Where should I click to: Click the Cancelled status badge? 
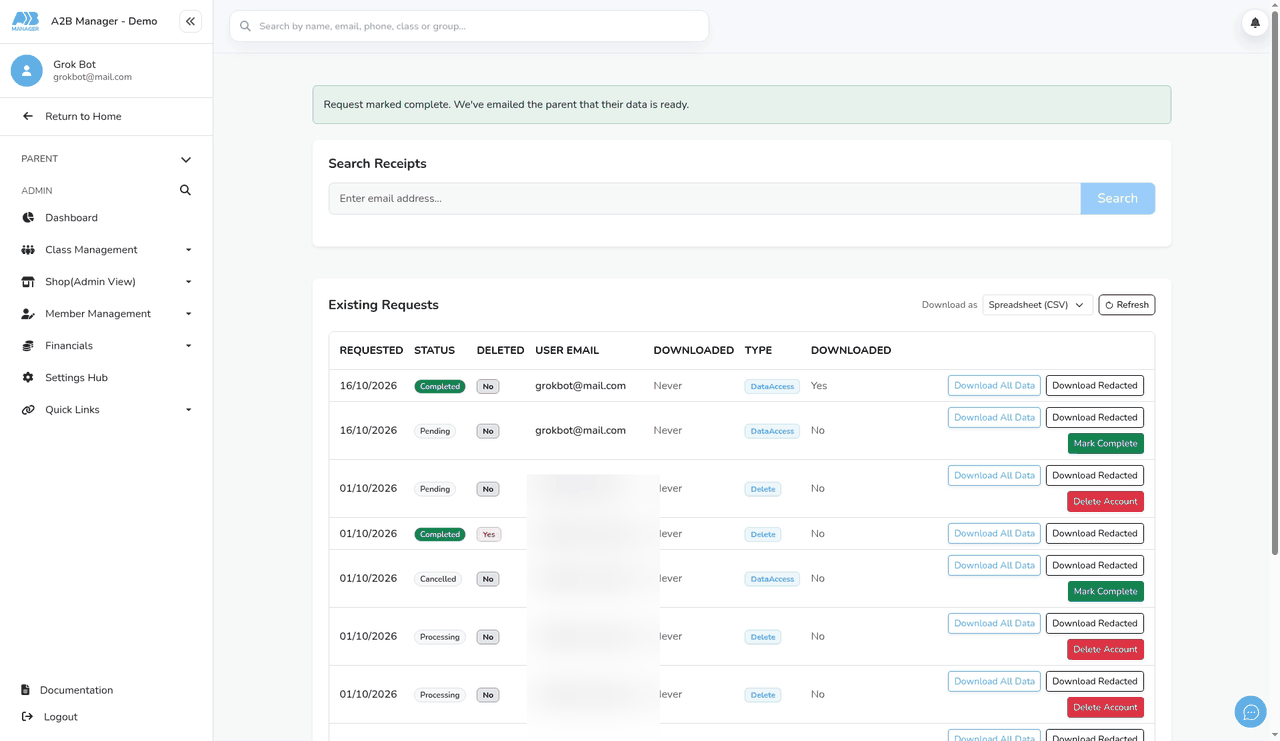(x=438, y=579)
